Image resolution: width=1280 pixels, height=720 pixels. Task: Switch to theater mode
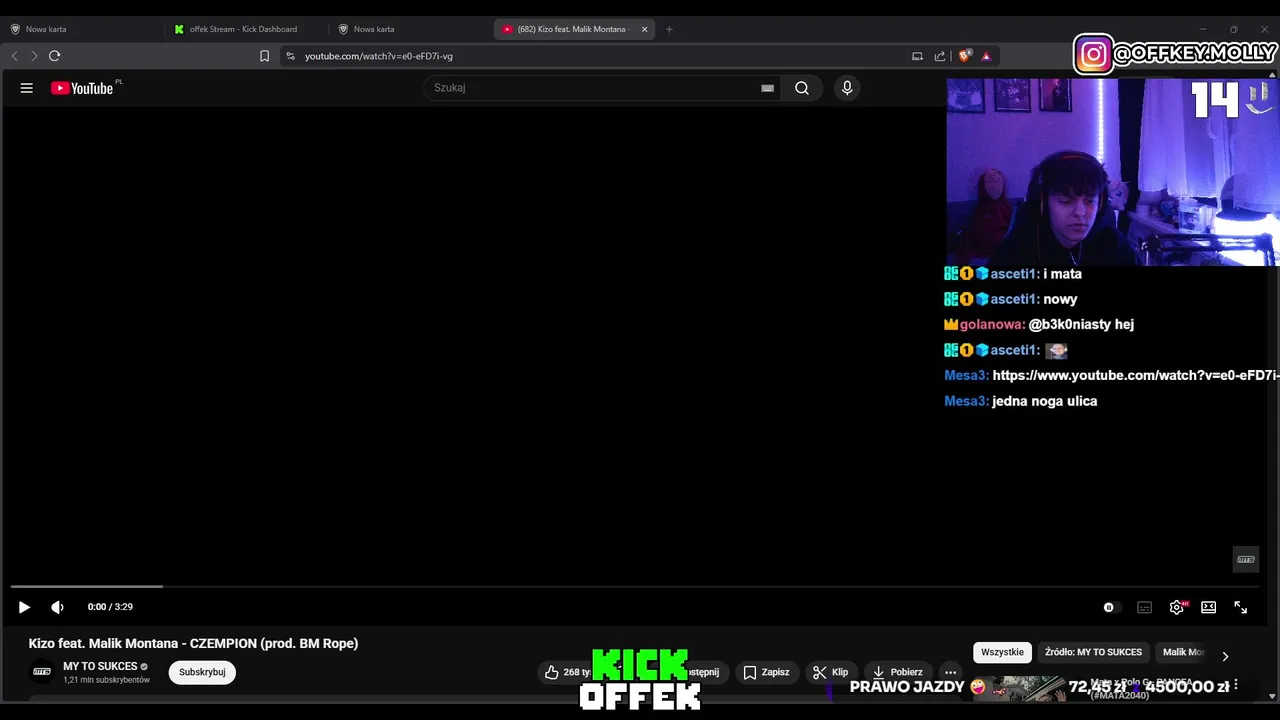1208,607
